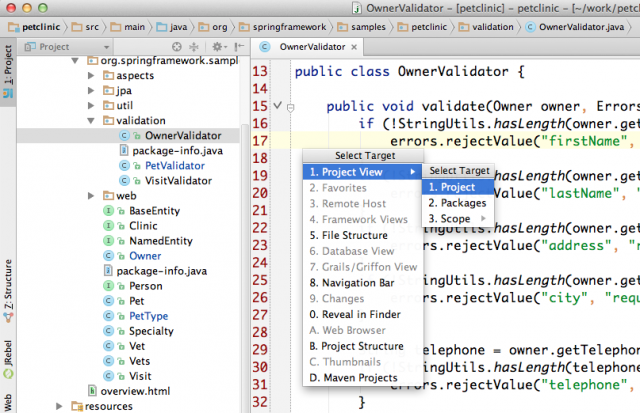
Task: Click the main breadcrumb
Action: (128, 27)
